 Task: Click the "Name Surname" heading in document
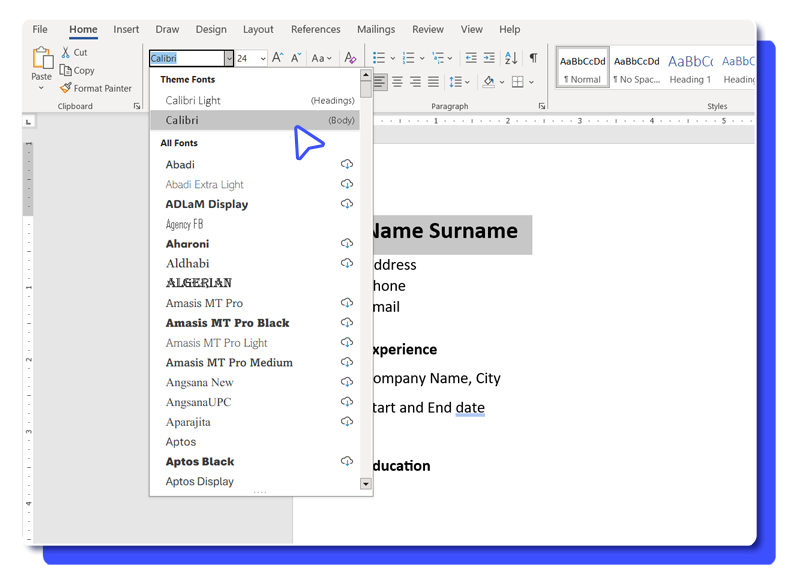point(444,231)
